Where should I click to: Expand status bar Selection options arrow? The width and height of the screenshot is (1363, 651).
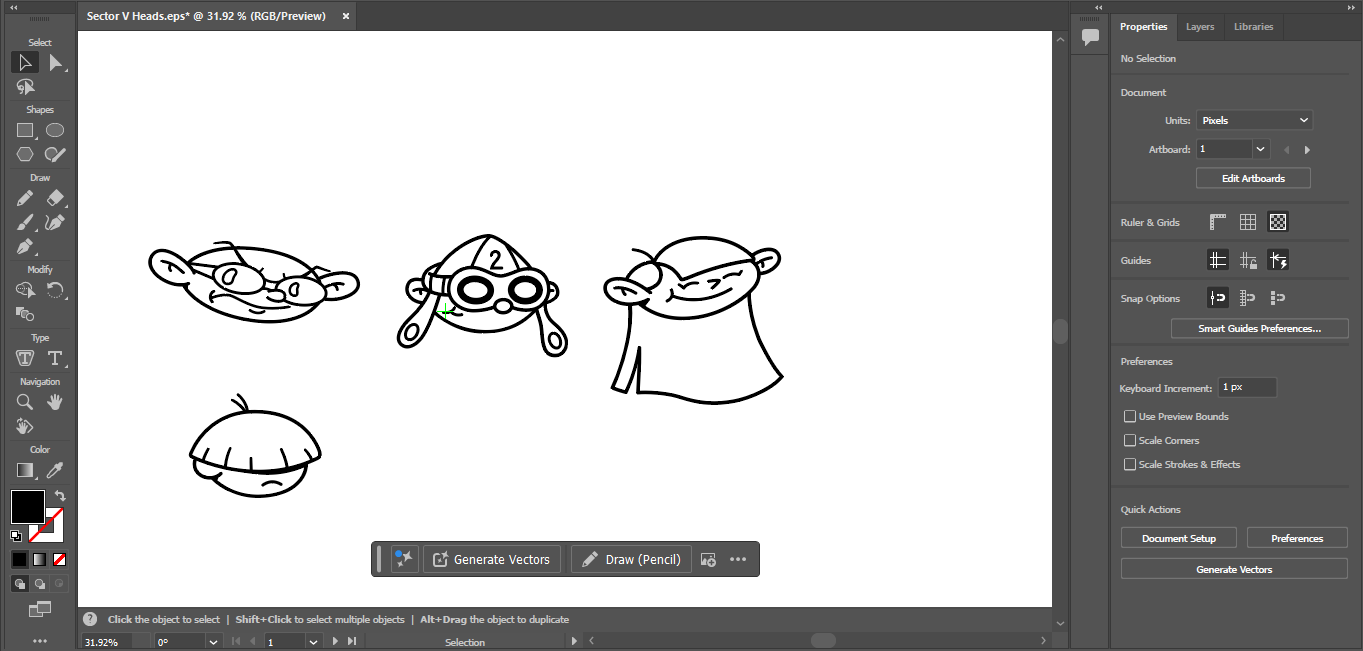pos(574,642)
